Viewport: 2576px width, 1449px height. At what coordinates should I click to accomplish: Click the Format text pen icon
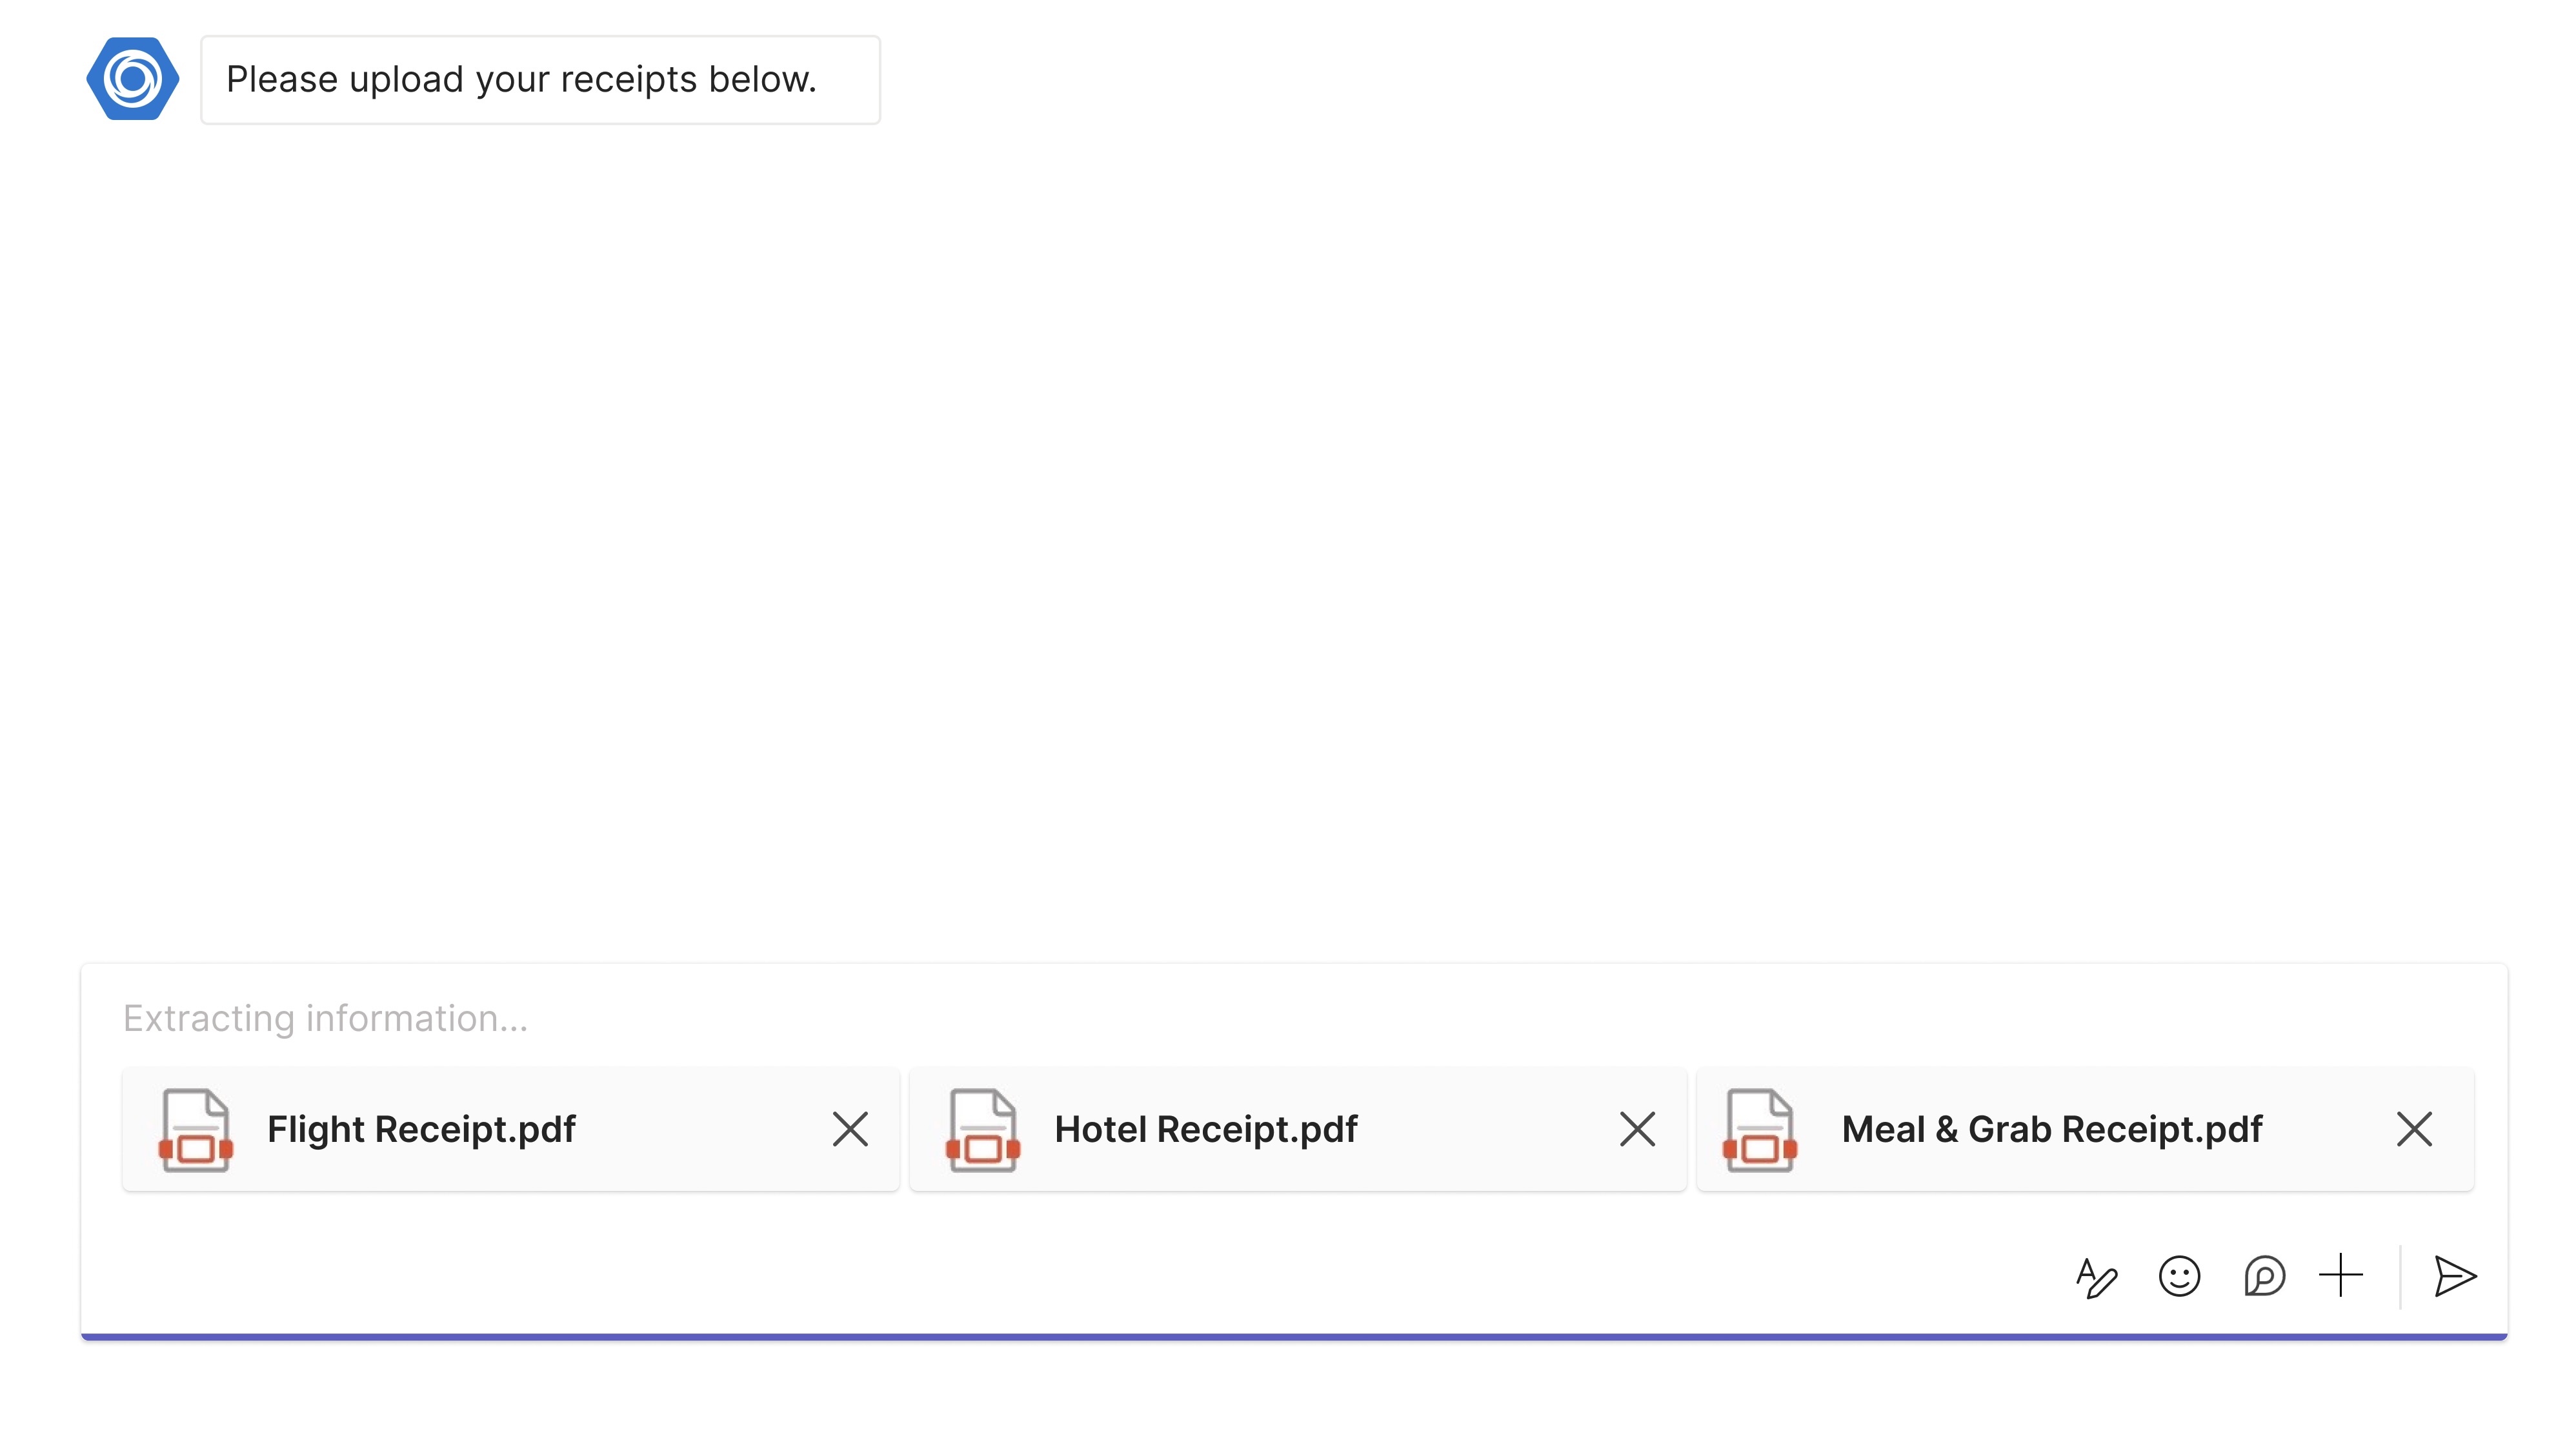(2096, 1277)
